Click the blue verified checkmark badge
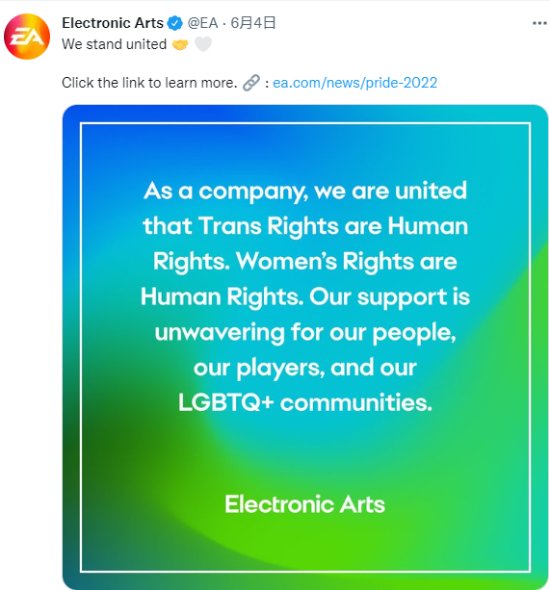 click(x=175, y=23)
